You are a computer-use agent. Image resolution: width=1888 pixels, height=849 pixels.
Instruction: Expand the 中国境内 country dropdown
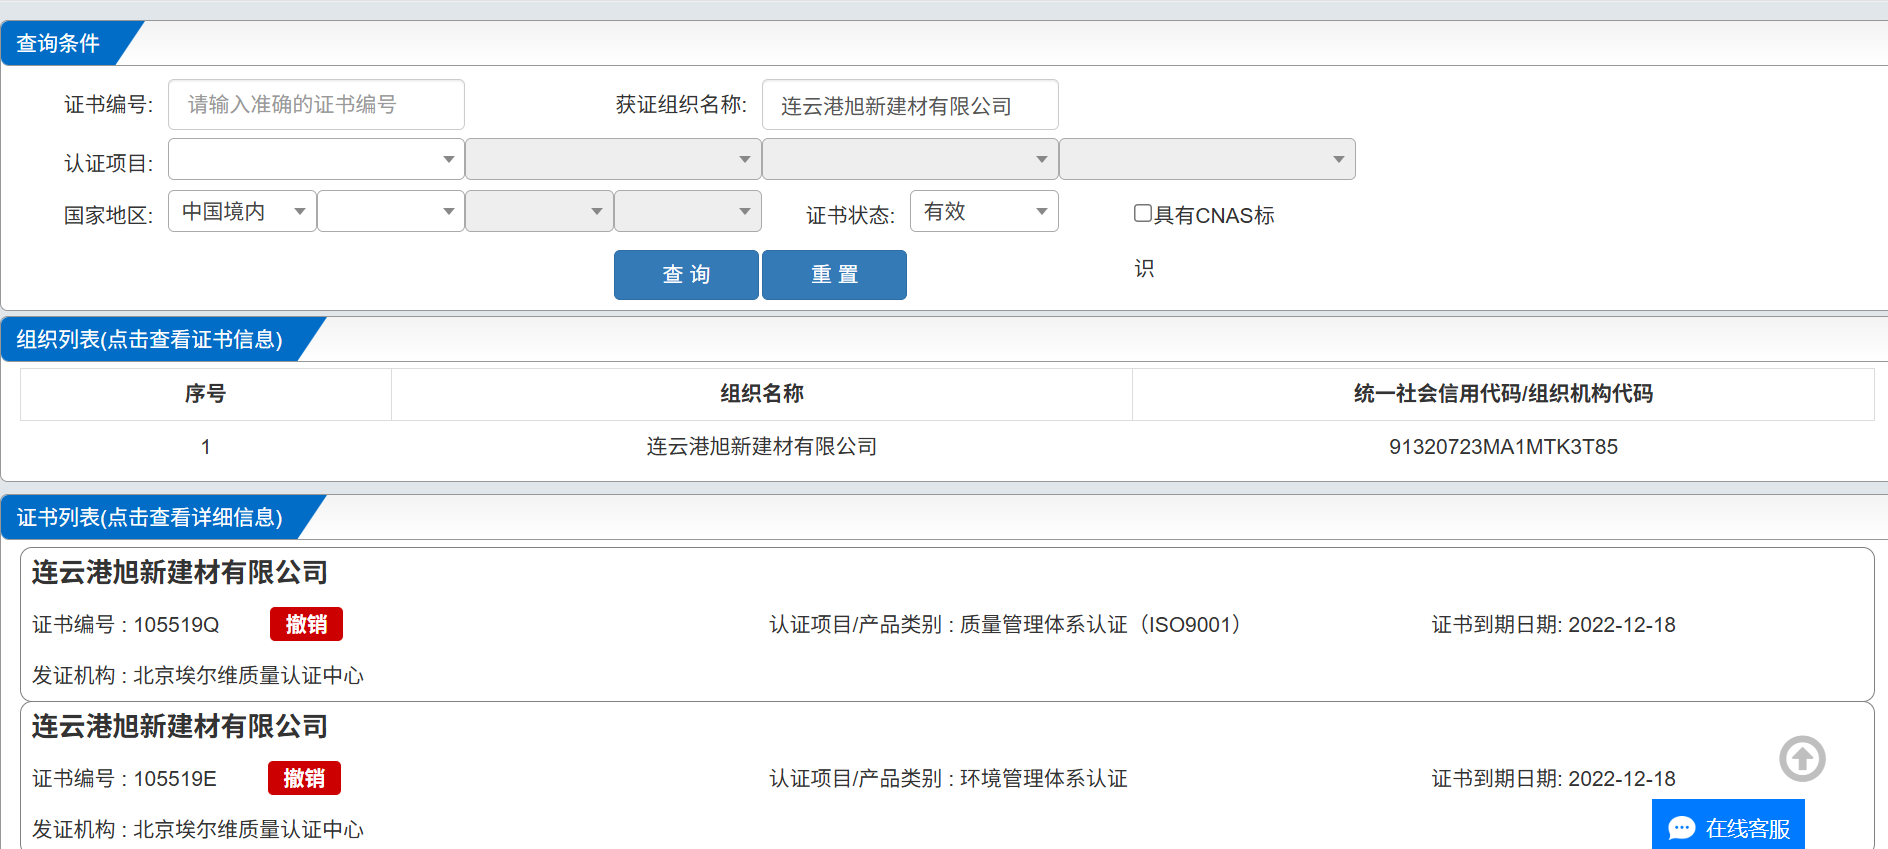(242, 211)
